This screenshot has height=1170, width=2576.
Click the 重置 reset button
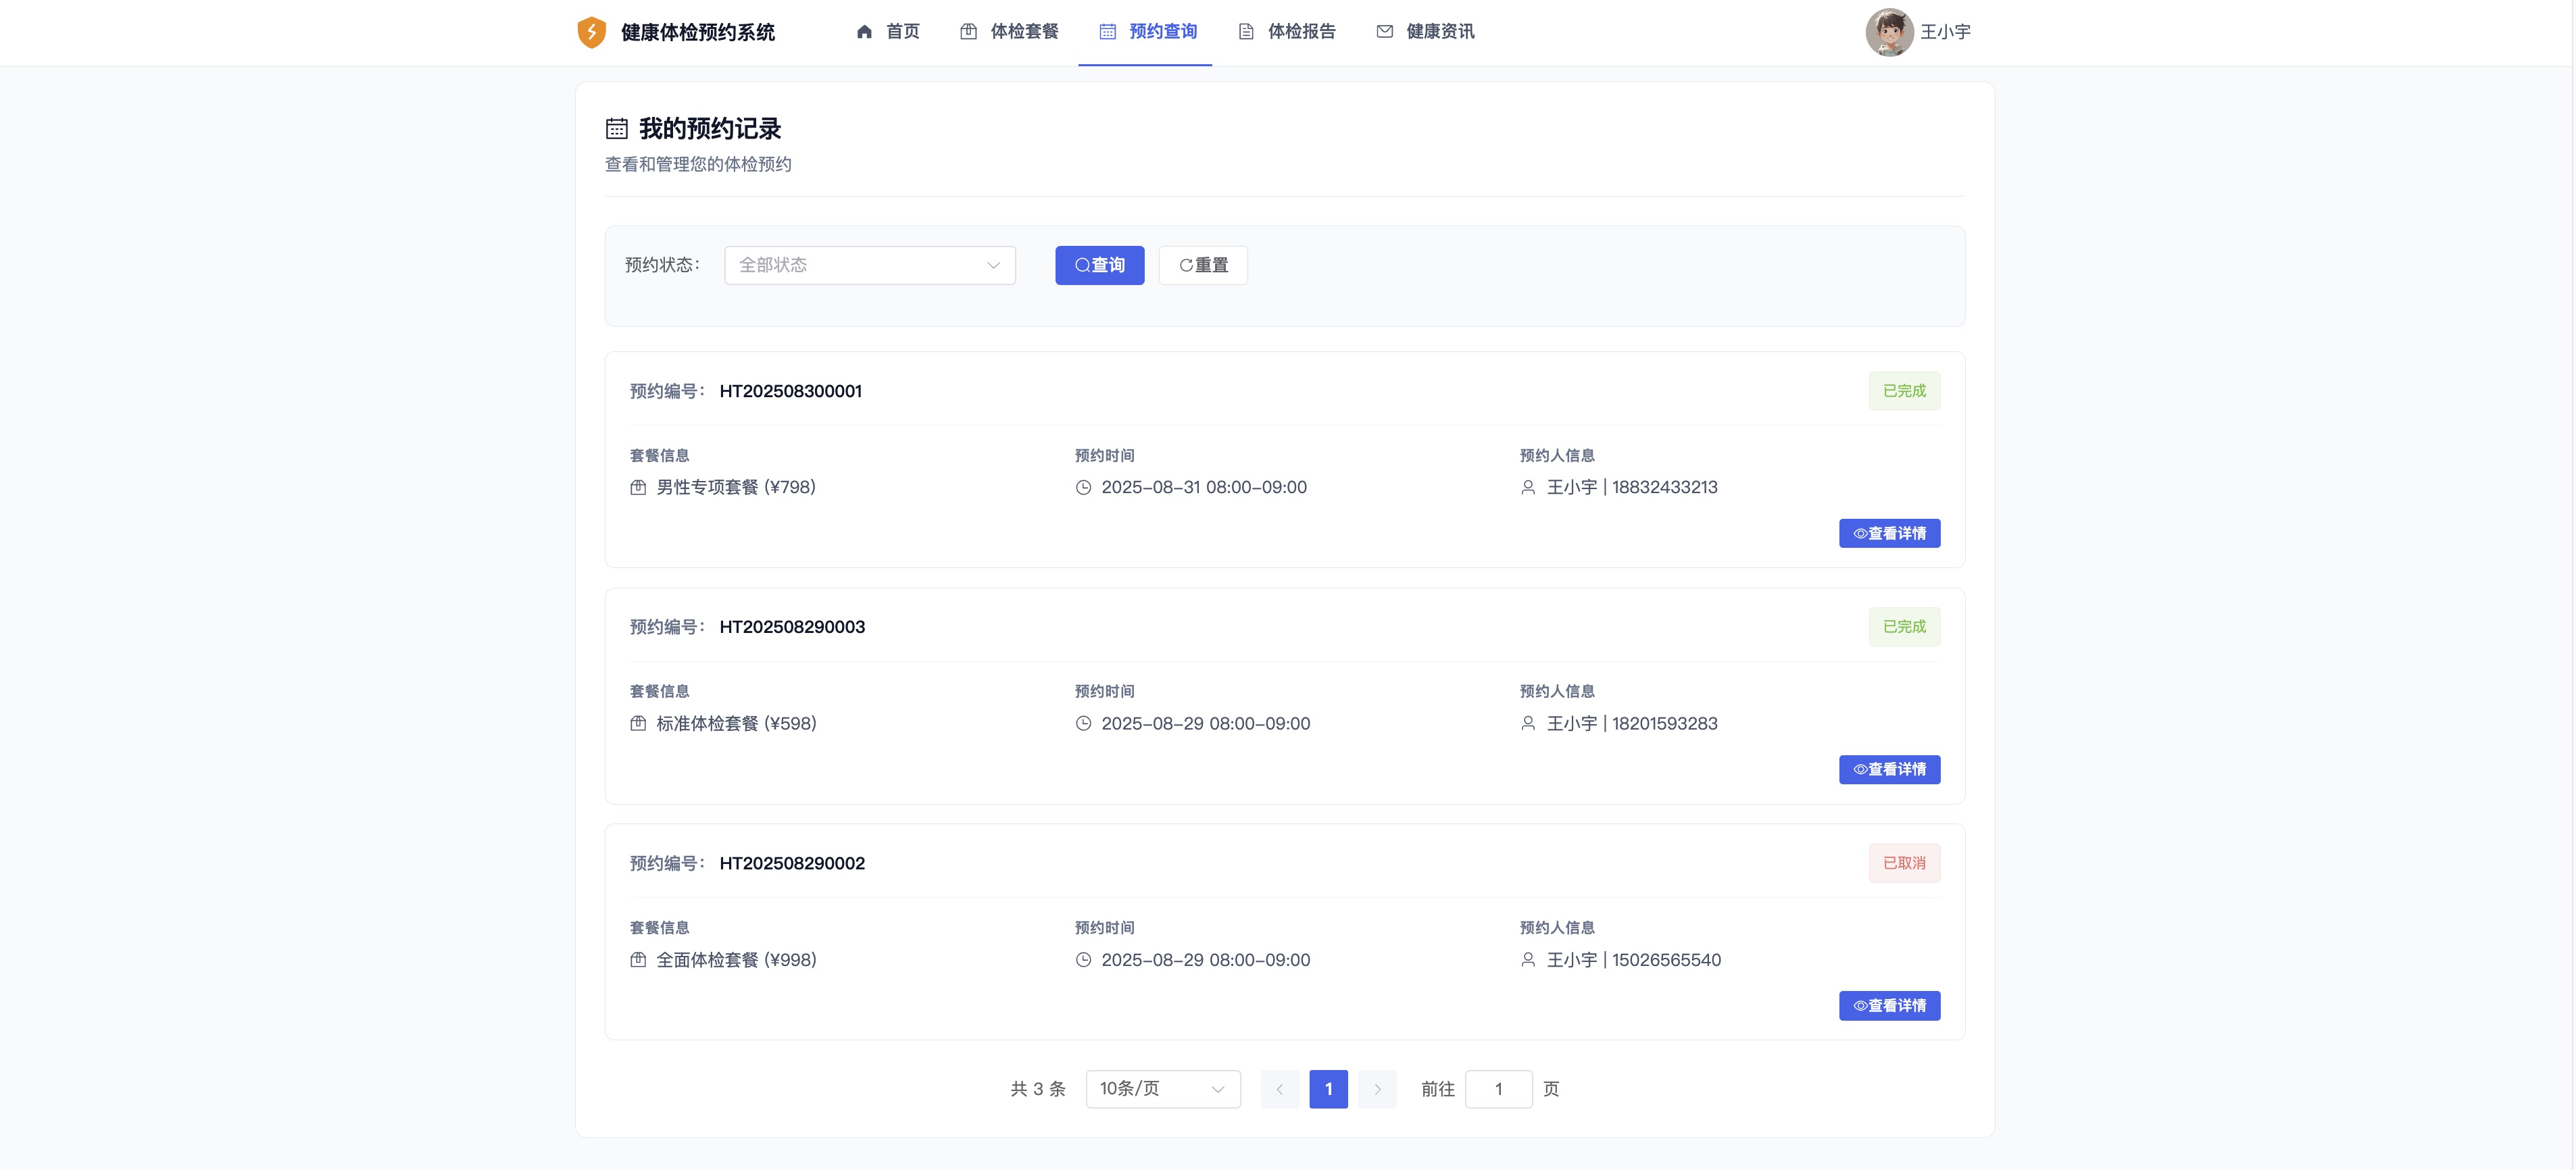[1203, 265]
